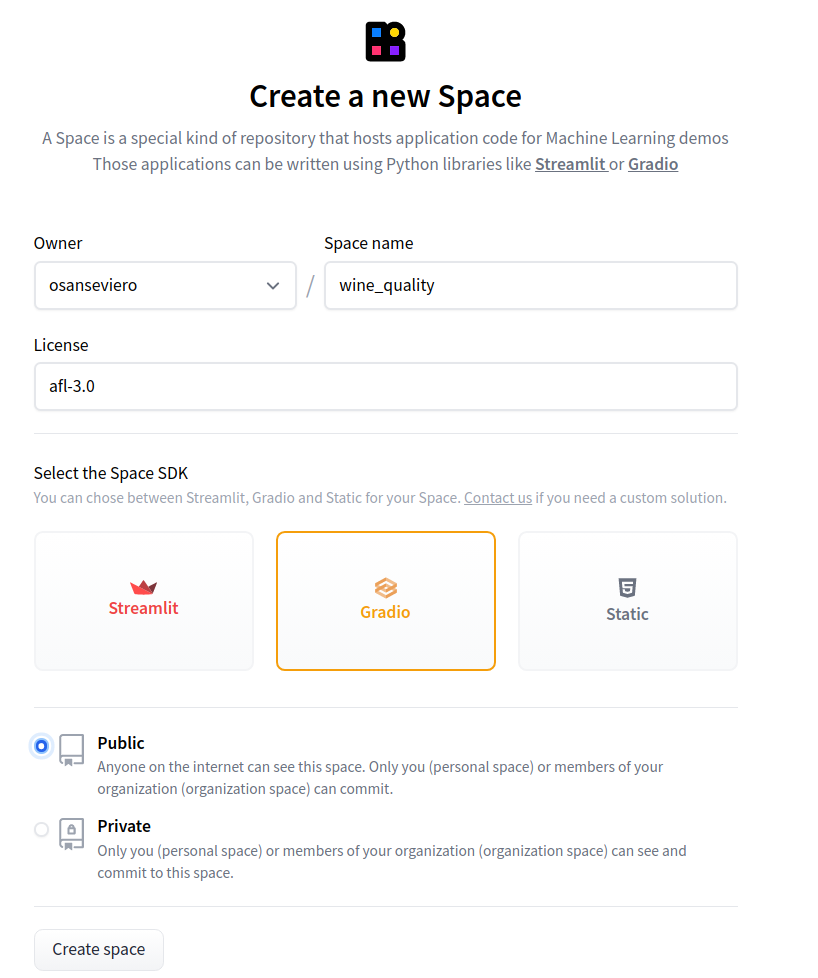Select the Private radio button
Viewport: 818px width, 978px height.
41,829
